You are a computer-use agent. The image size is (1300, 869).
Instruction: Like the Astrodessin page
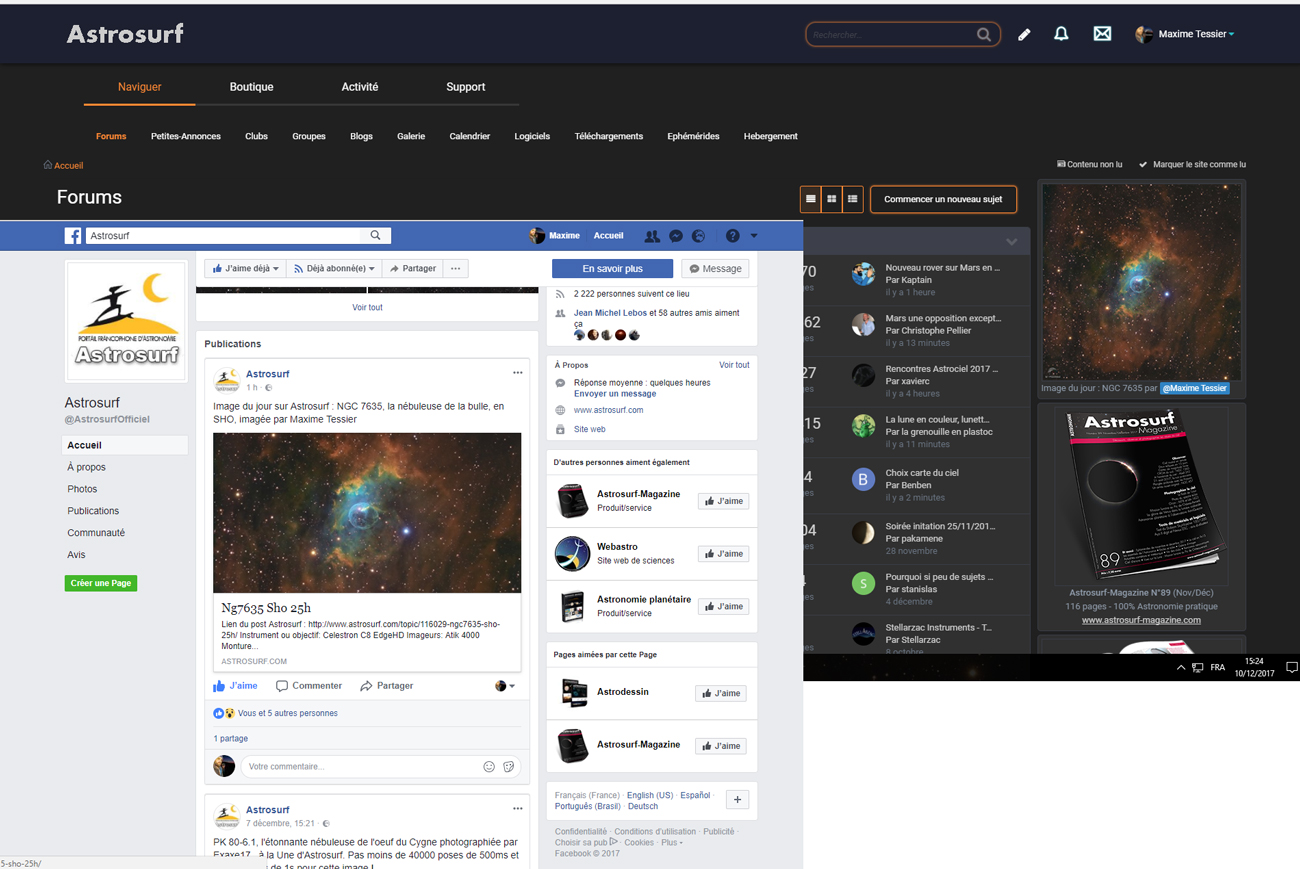pos(720,693)
